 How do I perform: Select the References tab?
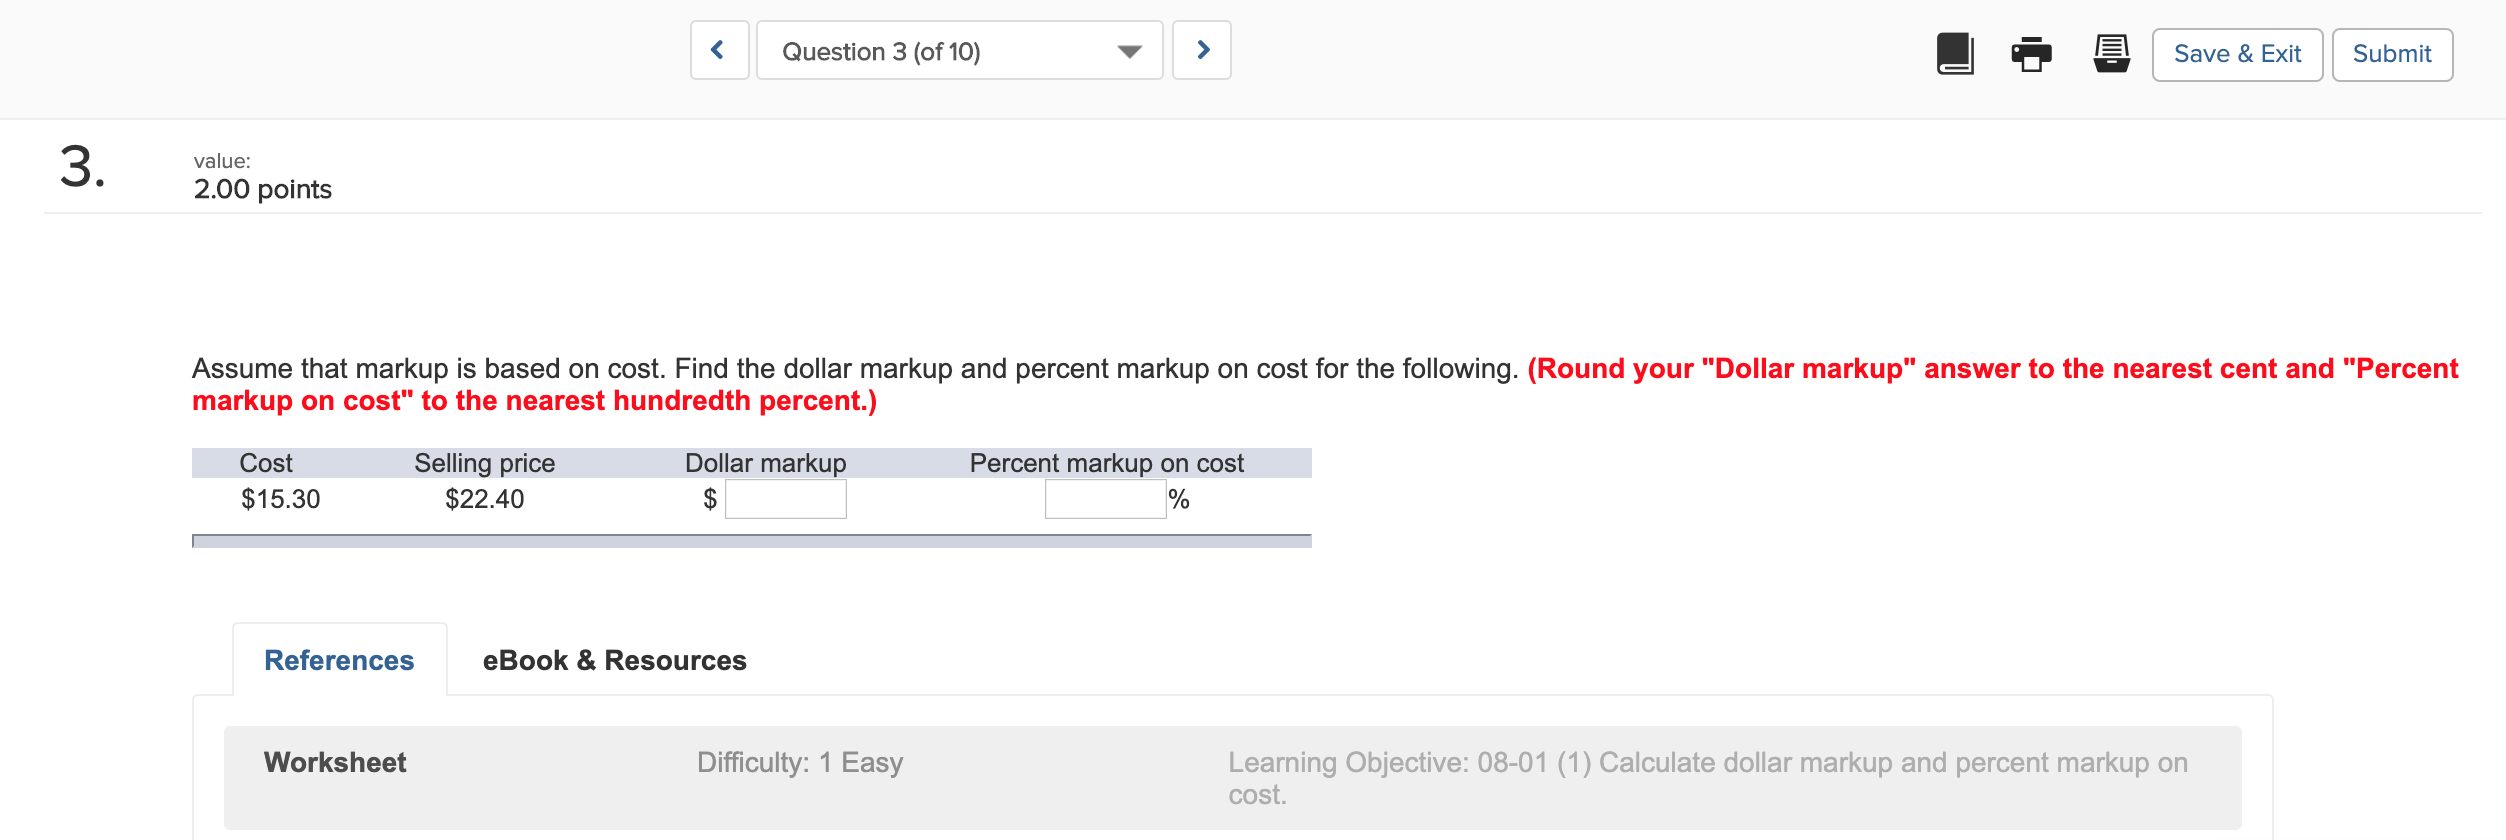339,660
